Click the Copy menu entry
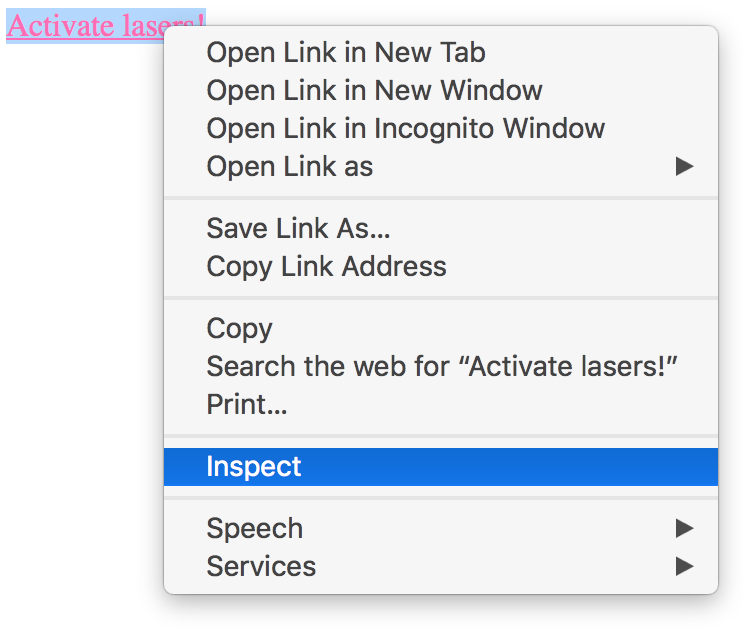Image resolution: width=744 pixels, height=628 pixels. (x=239, y=328)
